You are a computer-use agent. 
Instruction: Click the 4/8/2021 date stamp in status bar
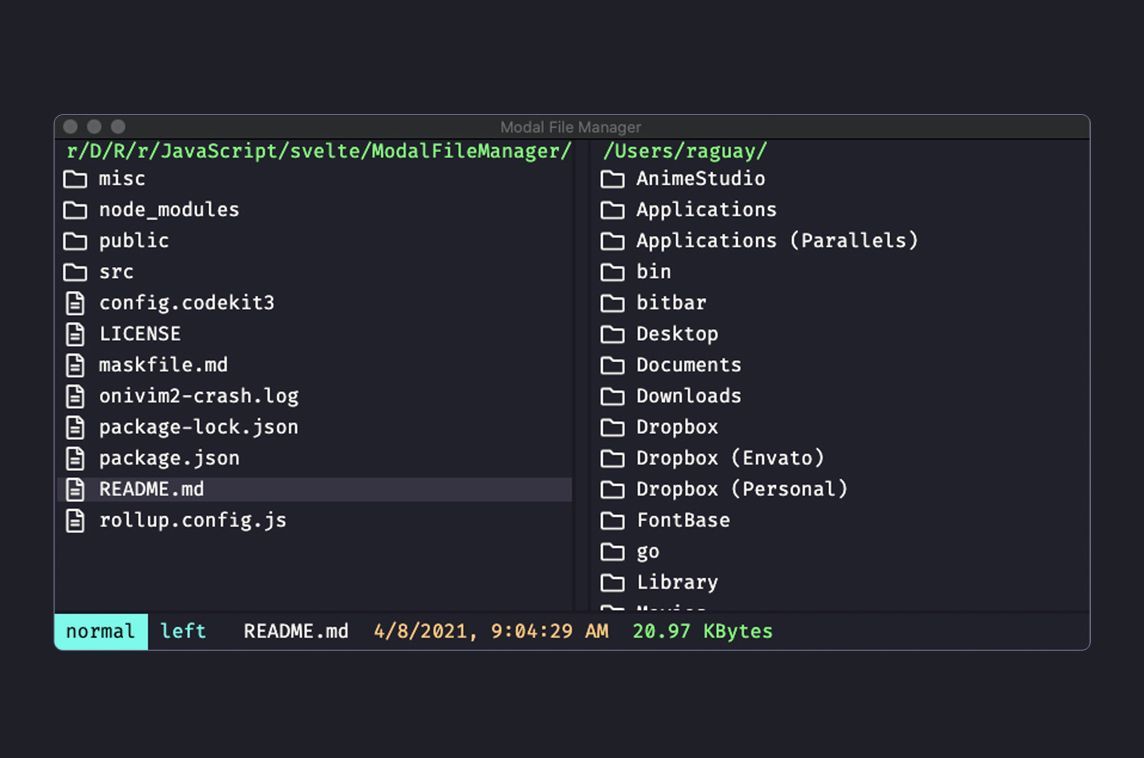click(491, 631)
